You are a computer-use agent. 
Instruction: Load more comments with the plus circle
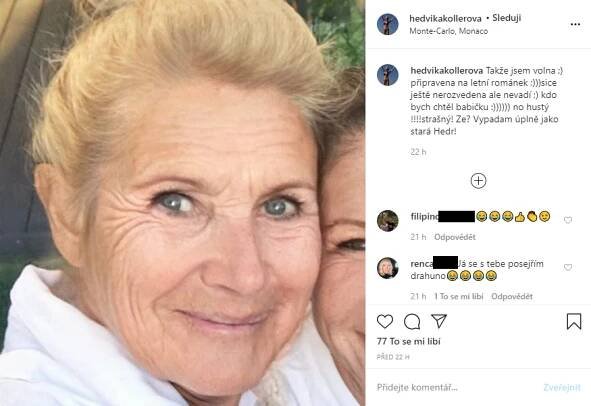[478, 181]
